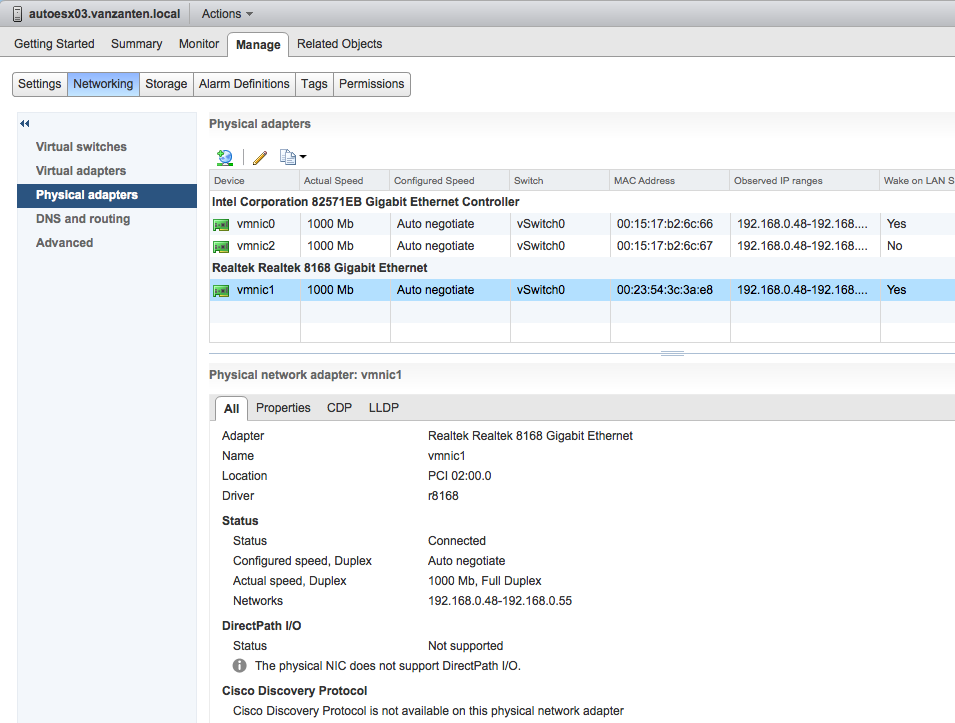Open the Related Objects tab
The image size is (955, 723).
point(339,44)
